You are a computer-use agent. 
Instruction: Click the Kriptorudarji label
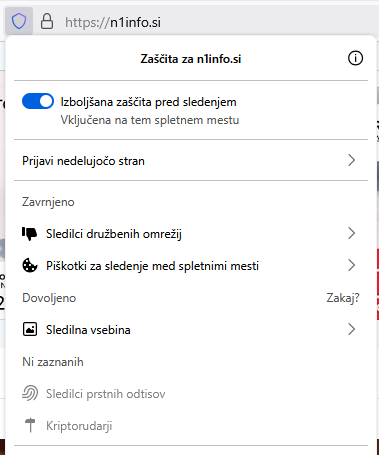click(x=79, y=426)
